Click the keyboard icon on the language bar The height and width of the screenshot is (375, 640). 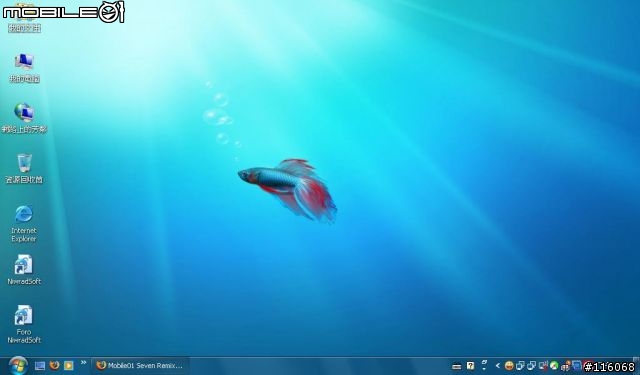coord(457,366)
